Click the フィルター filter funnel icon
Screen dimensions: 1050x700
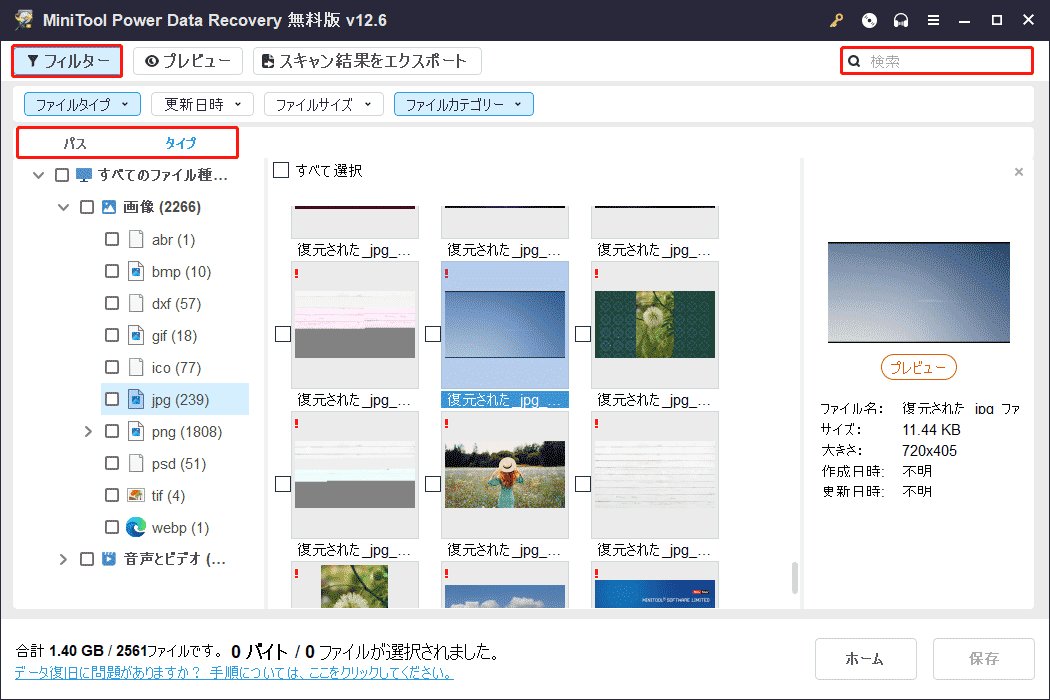pyautogui.click(x=33, y=61)
